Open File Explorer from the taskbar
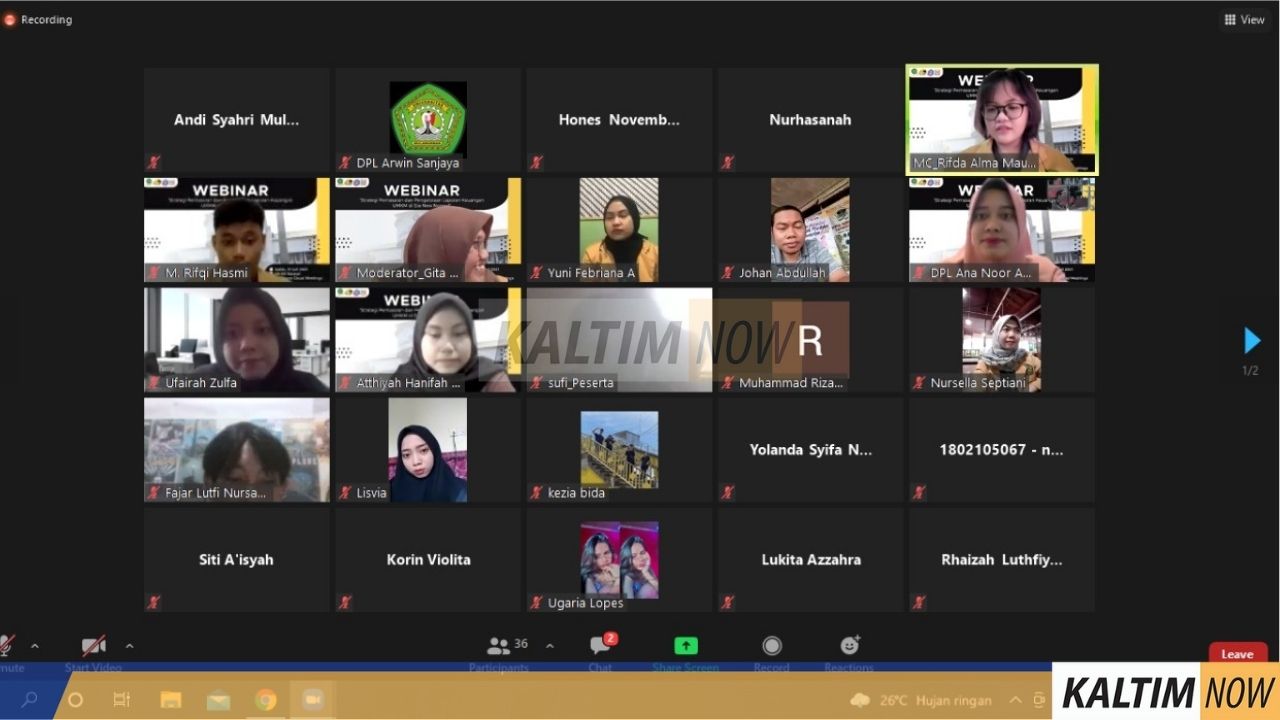Image resolution: width=1280 pixels, height=720 pixels. coord(171,700)
